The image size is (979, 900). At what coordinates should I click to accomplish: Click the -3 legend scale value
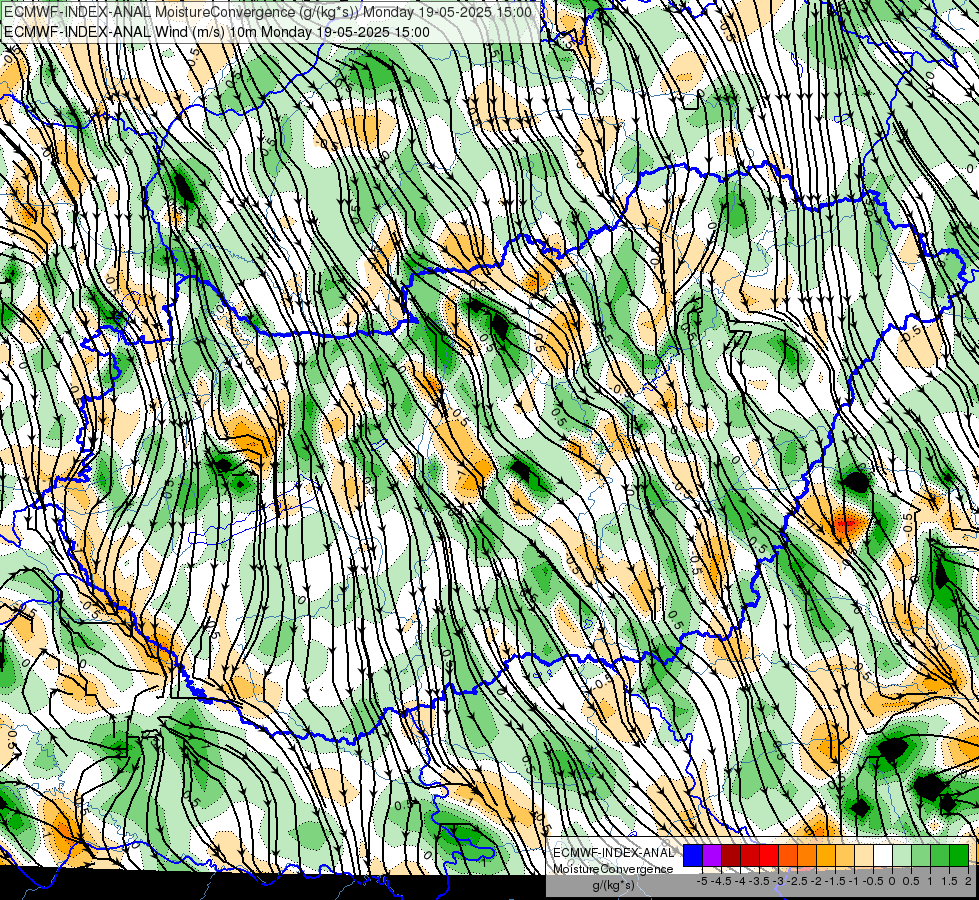[778, 881]
